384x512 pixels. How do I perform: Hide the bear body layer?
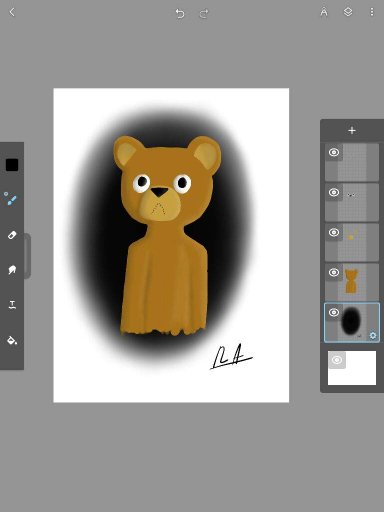coord(334,272)
